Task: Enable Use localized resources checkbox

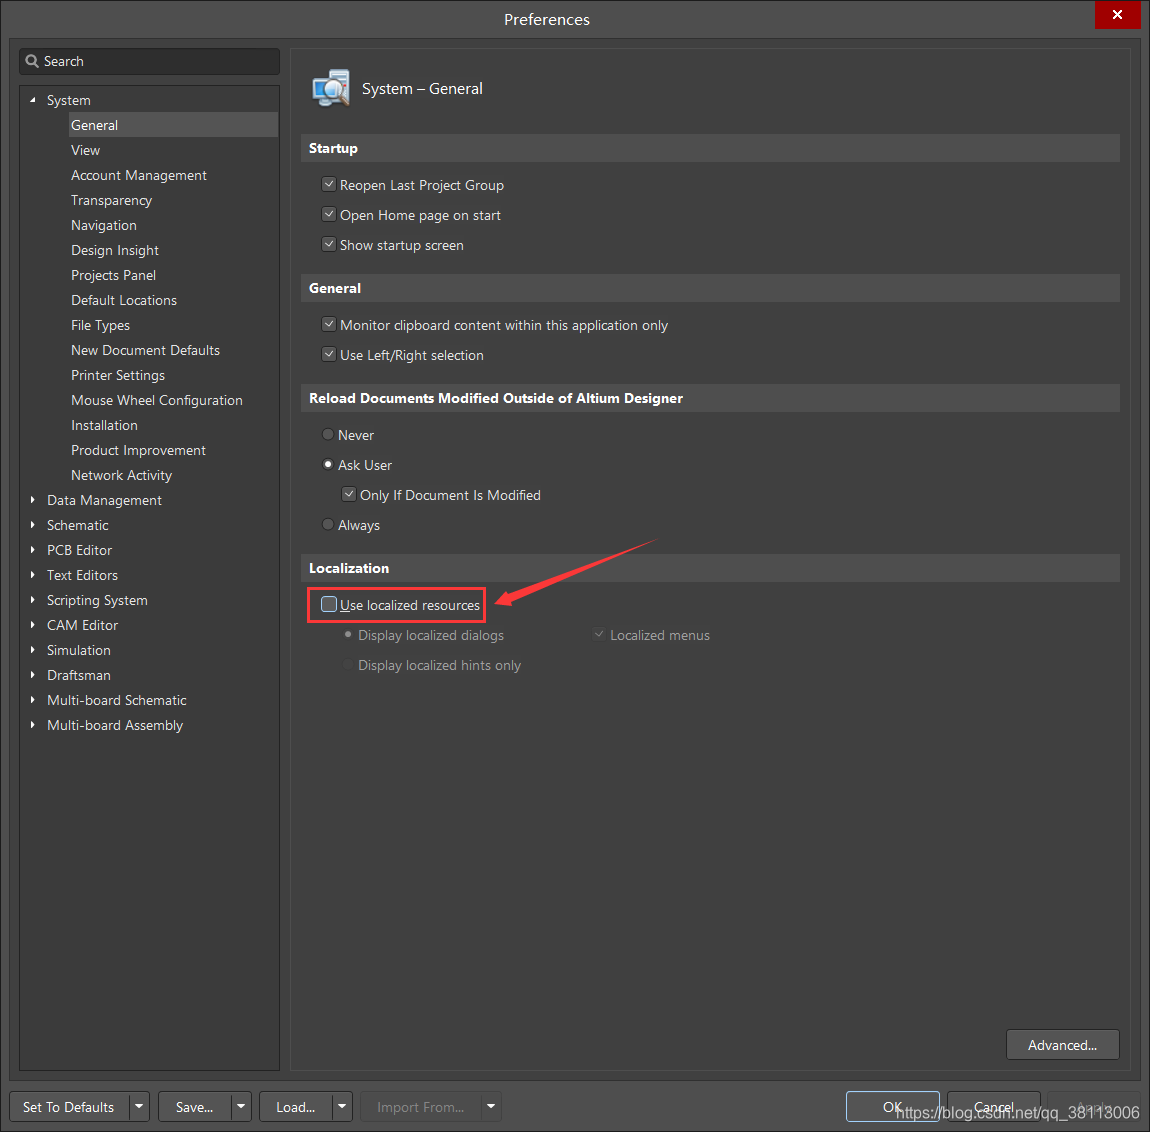Action: point(329,604)
